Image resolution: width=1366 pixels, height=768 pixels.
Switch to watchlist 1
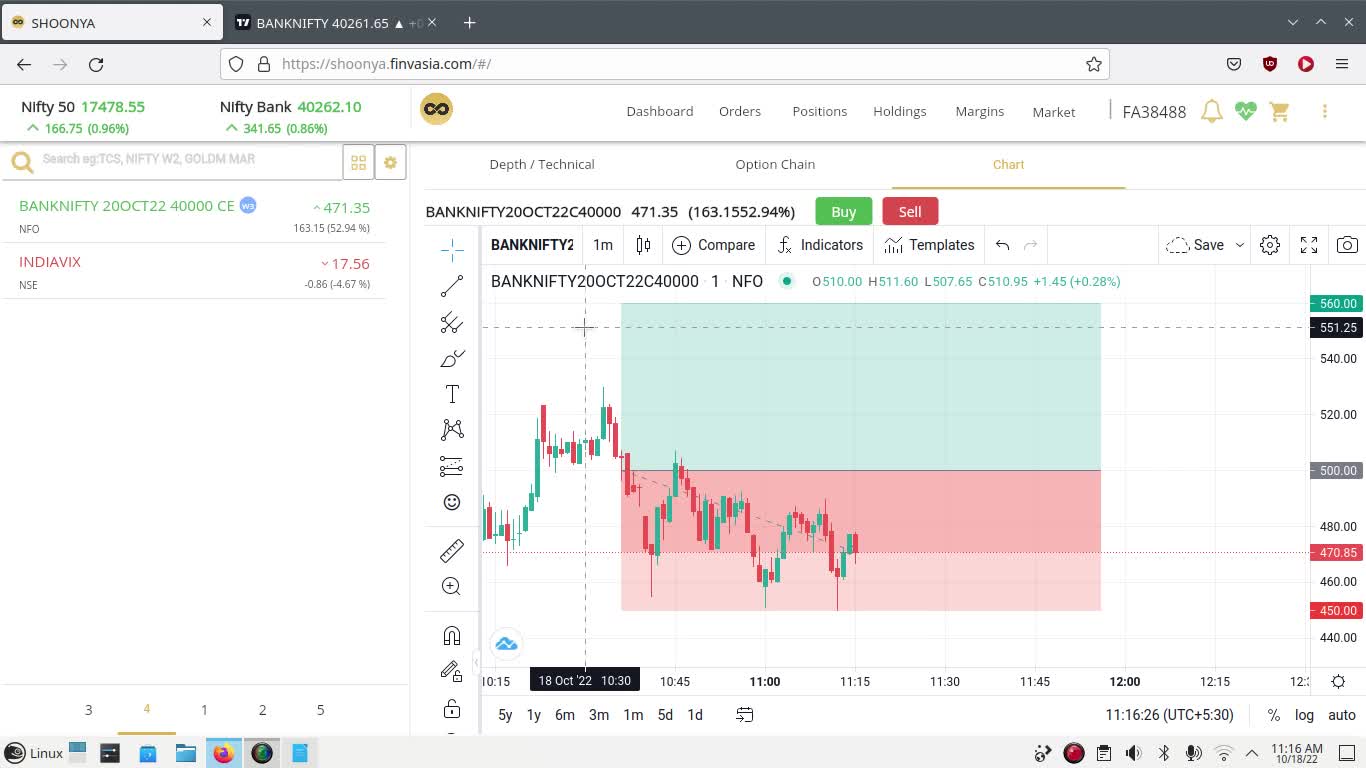click(204, 710)
